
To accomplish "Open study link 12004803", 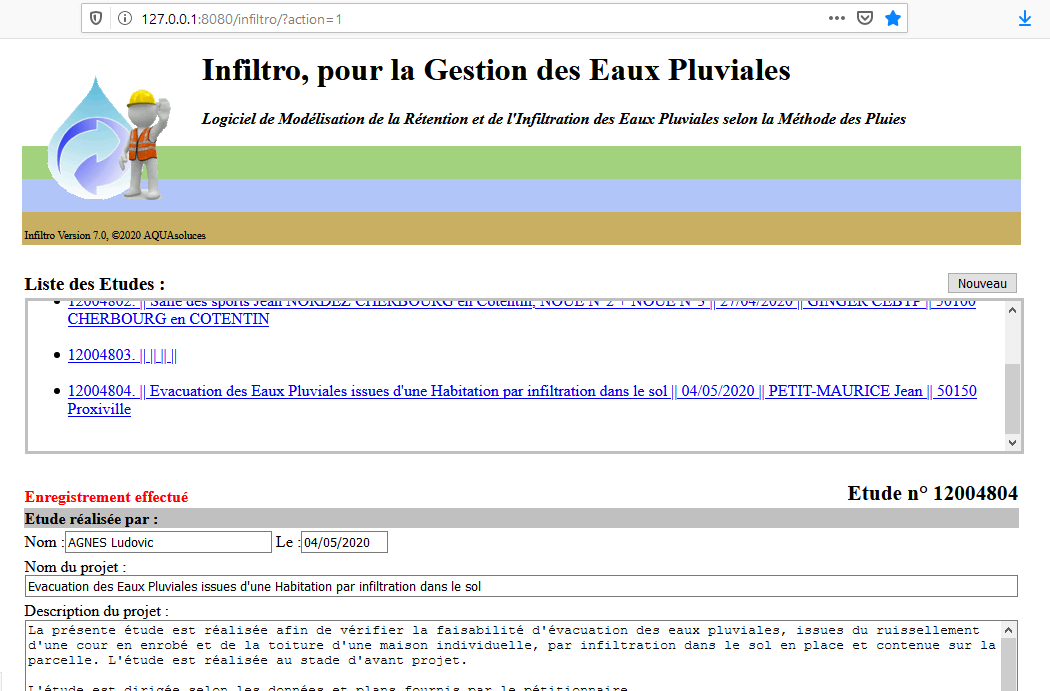I will coord(122,355).
